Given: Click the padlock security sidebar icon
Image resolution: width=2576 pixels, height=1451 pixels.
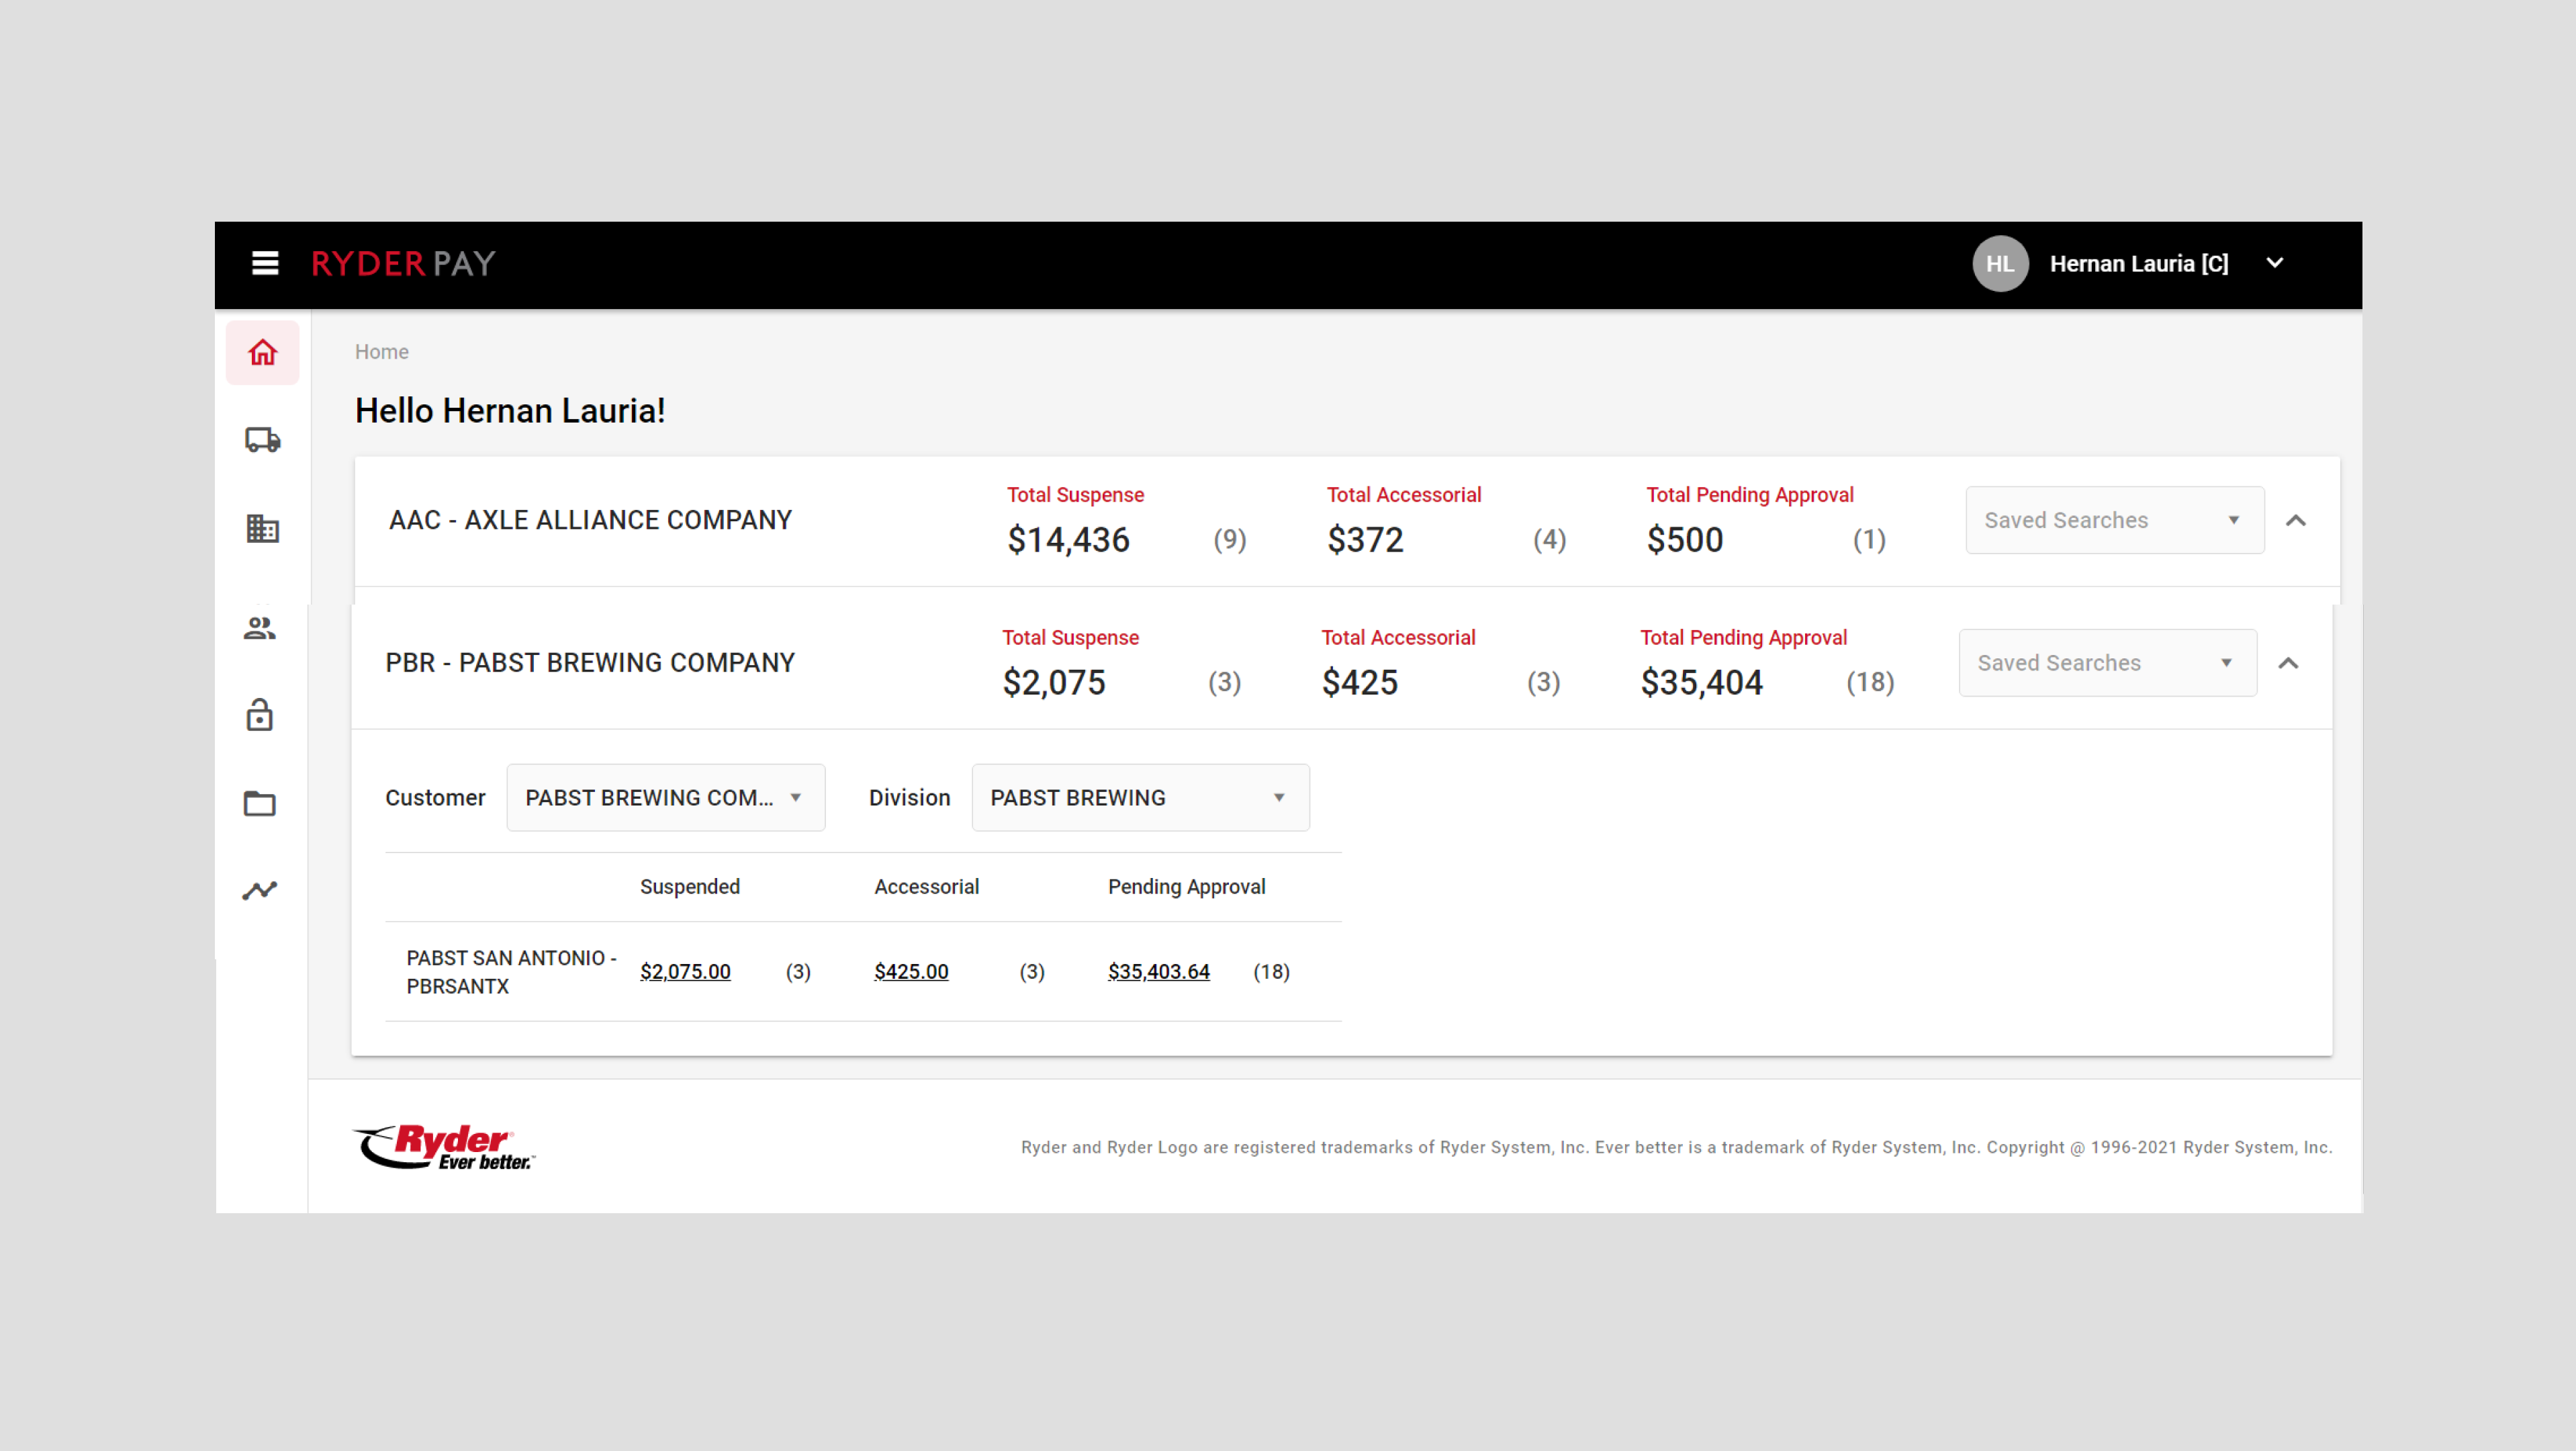Looking at the screenshot, I should click(260, 716).
